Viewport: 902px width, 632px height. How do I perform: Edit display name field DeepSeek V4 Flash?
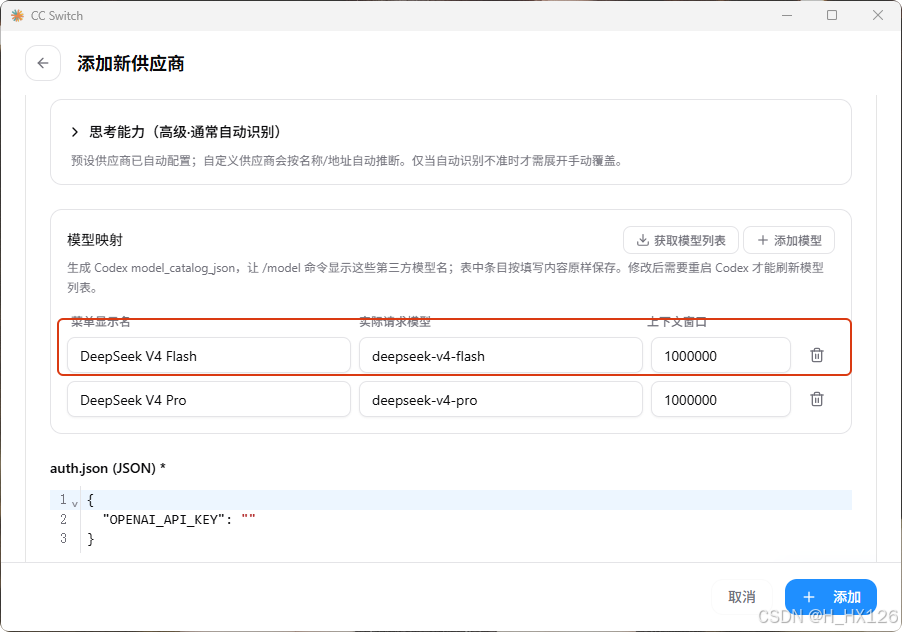[209, 356]
